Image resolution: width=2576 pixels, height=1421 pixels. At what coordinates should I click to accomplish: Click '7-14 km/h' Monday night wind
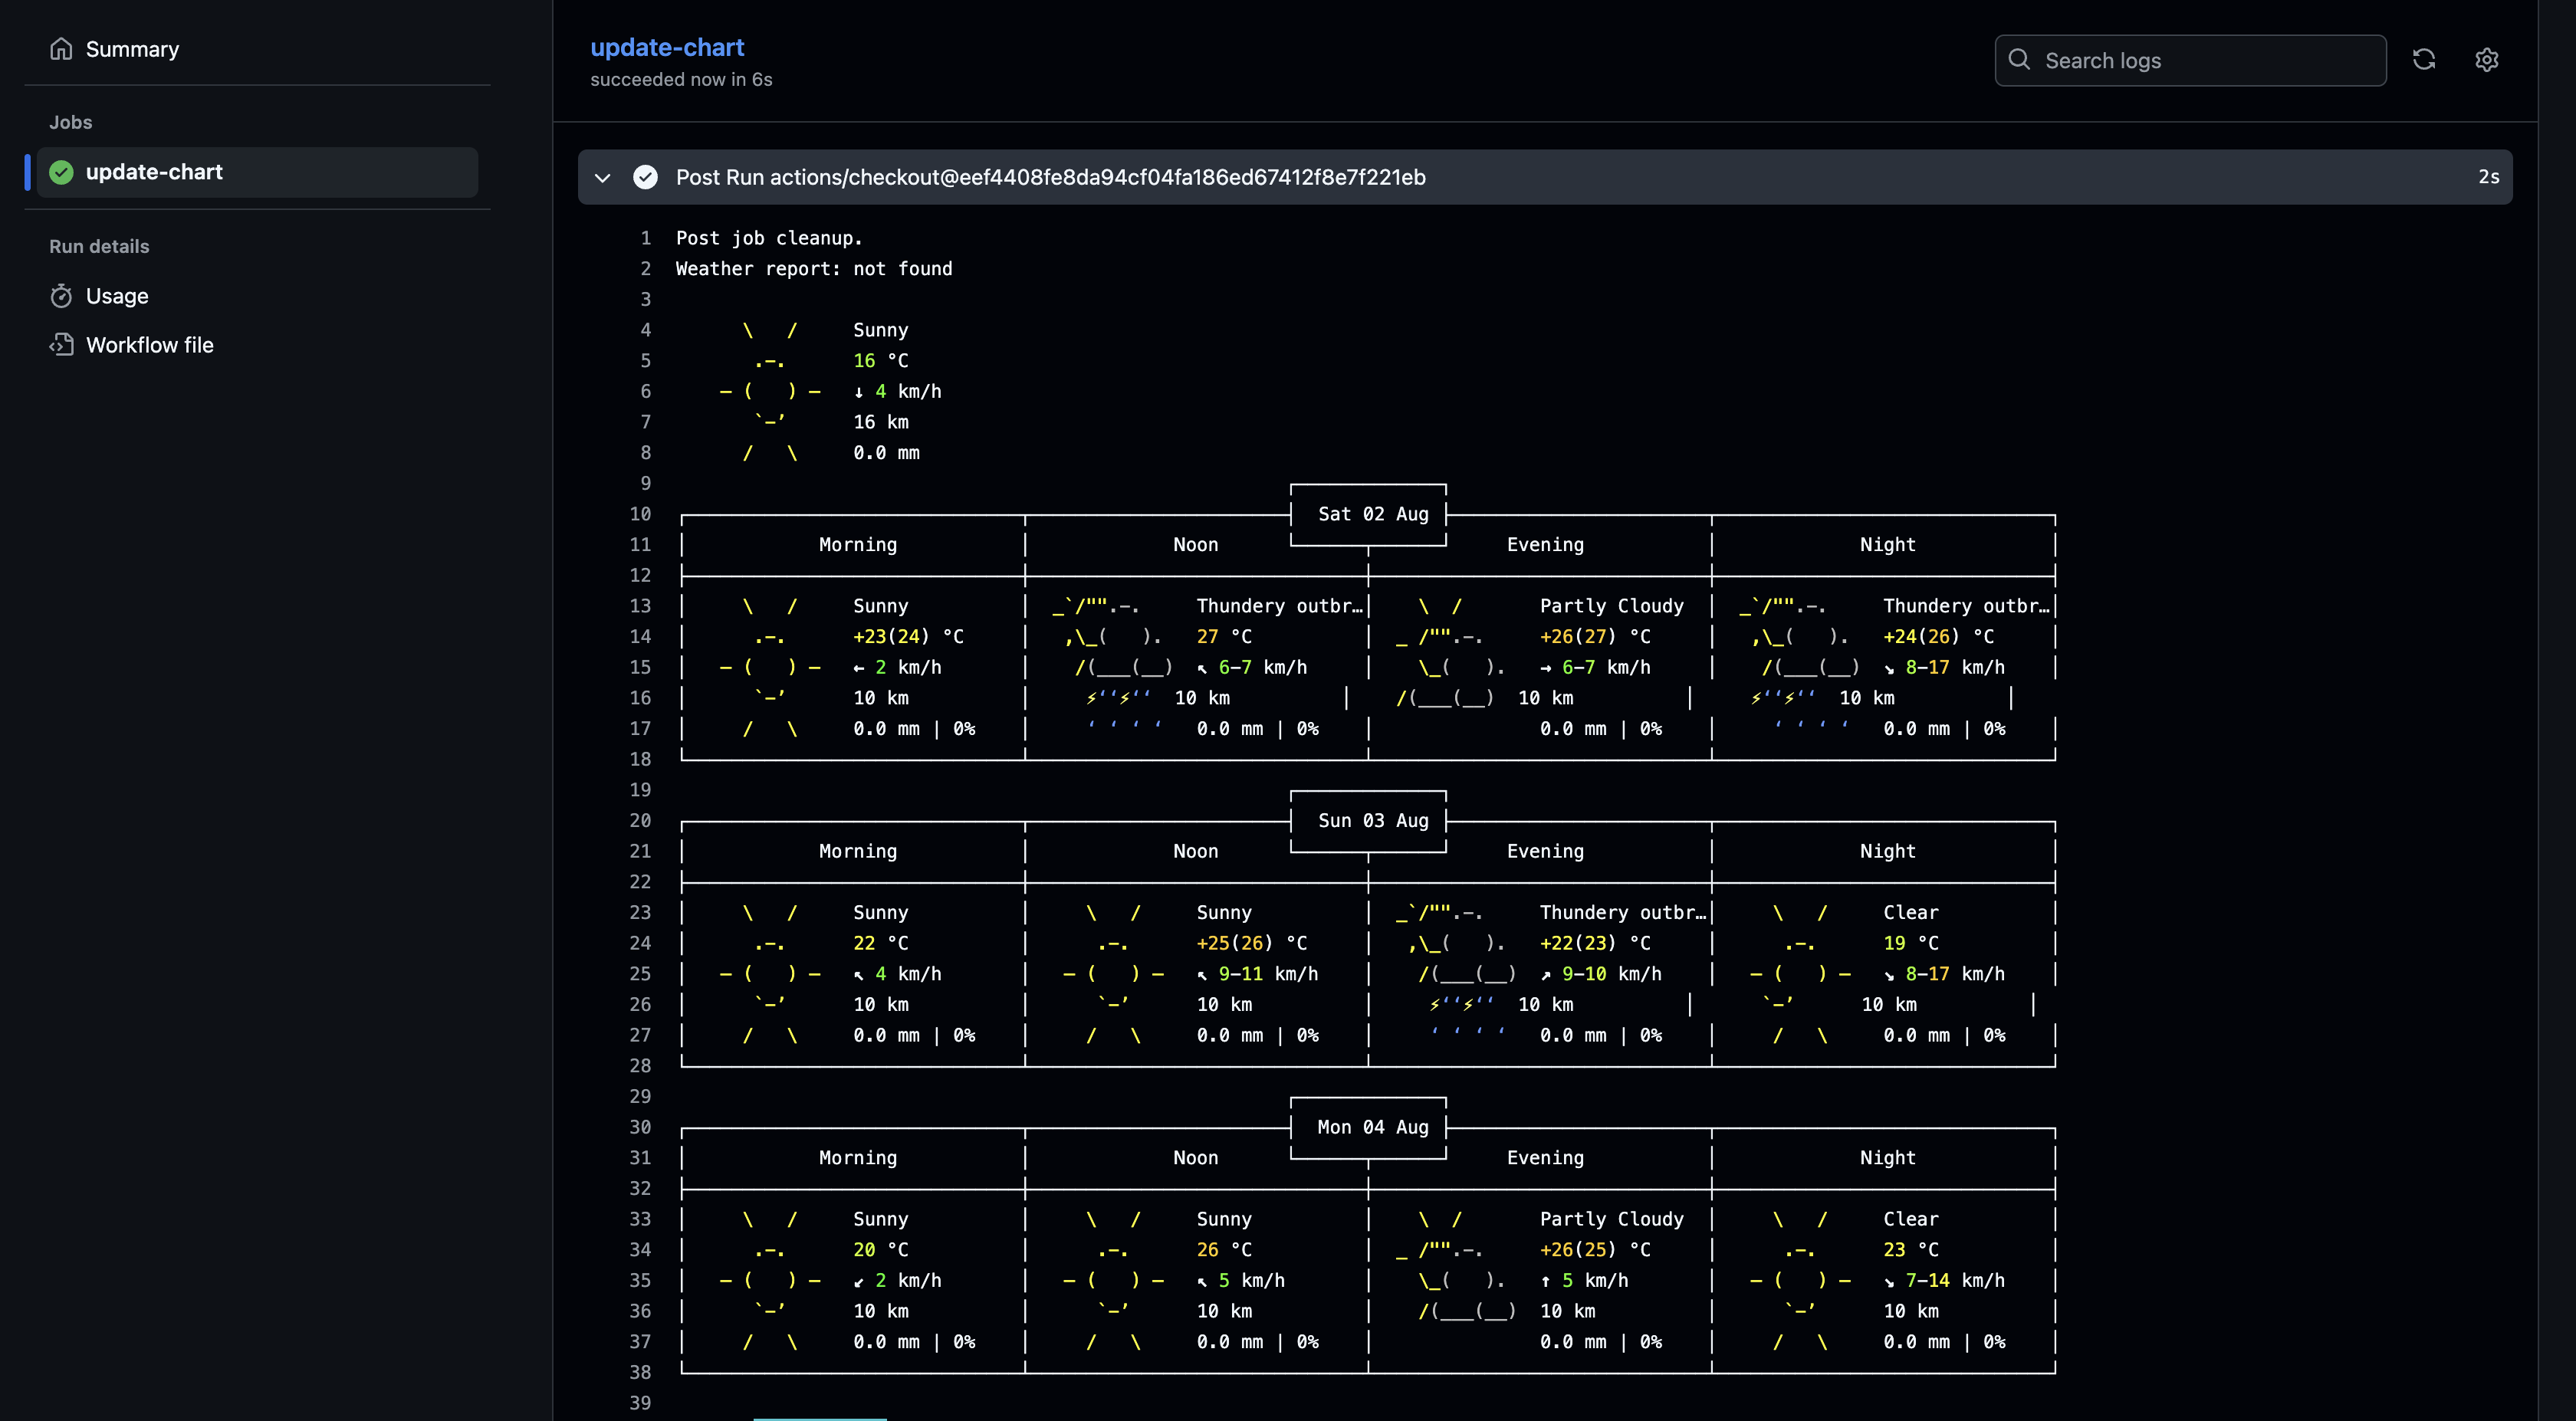(1955, 1281)
